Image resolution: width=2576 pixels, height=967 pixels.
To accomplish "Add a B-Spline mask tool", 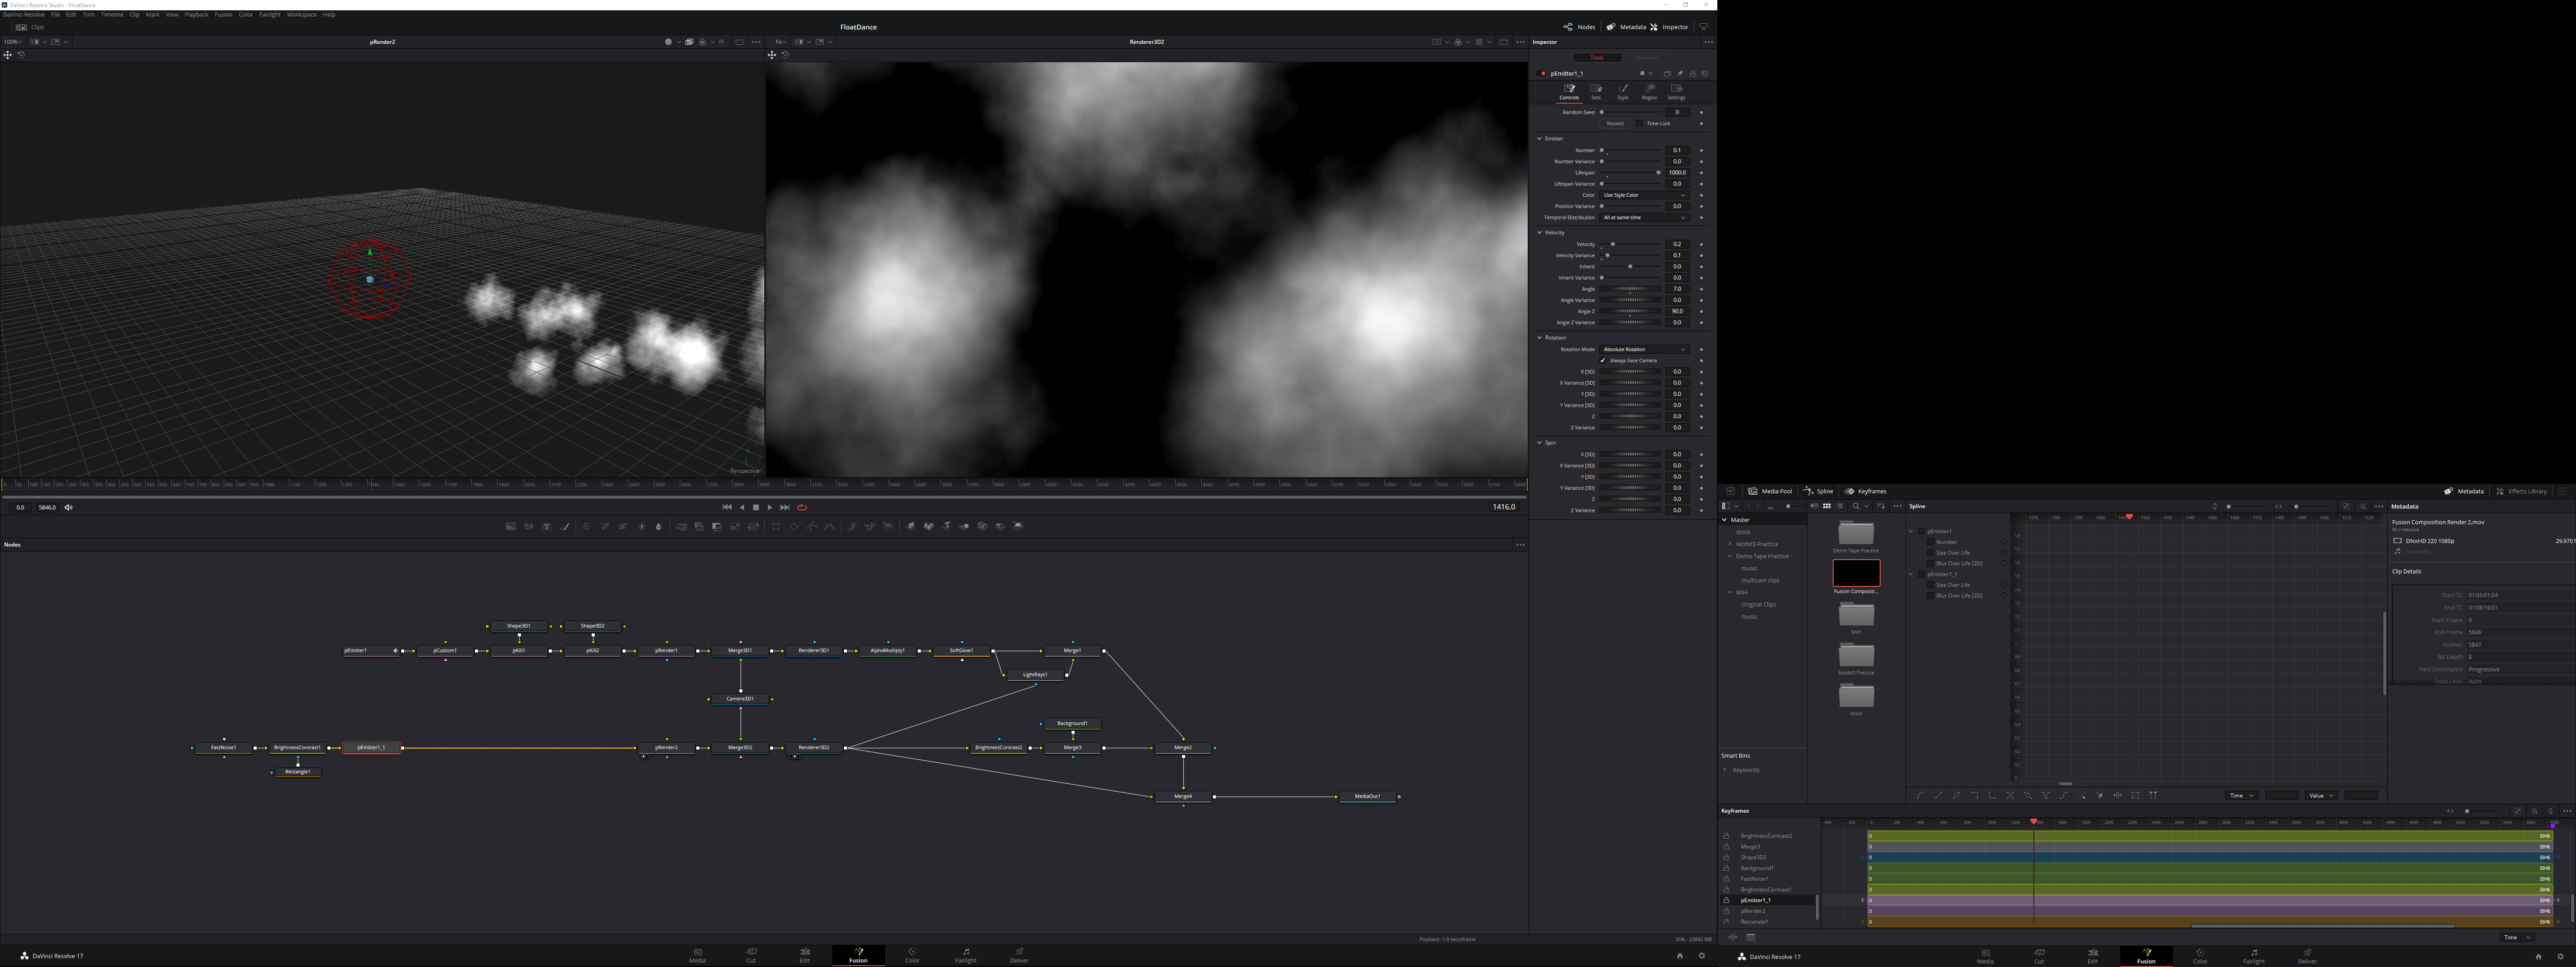I will [830, 526].
